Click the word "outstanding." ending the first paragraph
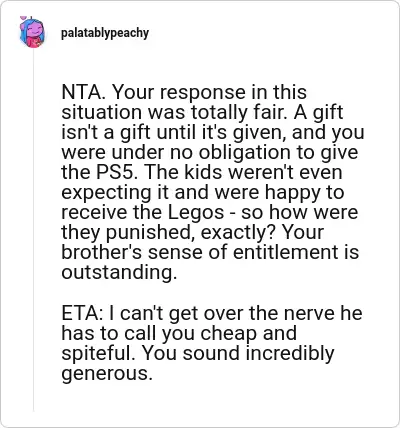Screen dimensions: 400x428 (x=119, y=272)
